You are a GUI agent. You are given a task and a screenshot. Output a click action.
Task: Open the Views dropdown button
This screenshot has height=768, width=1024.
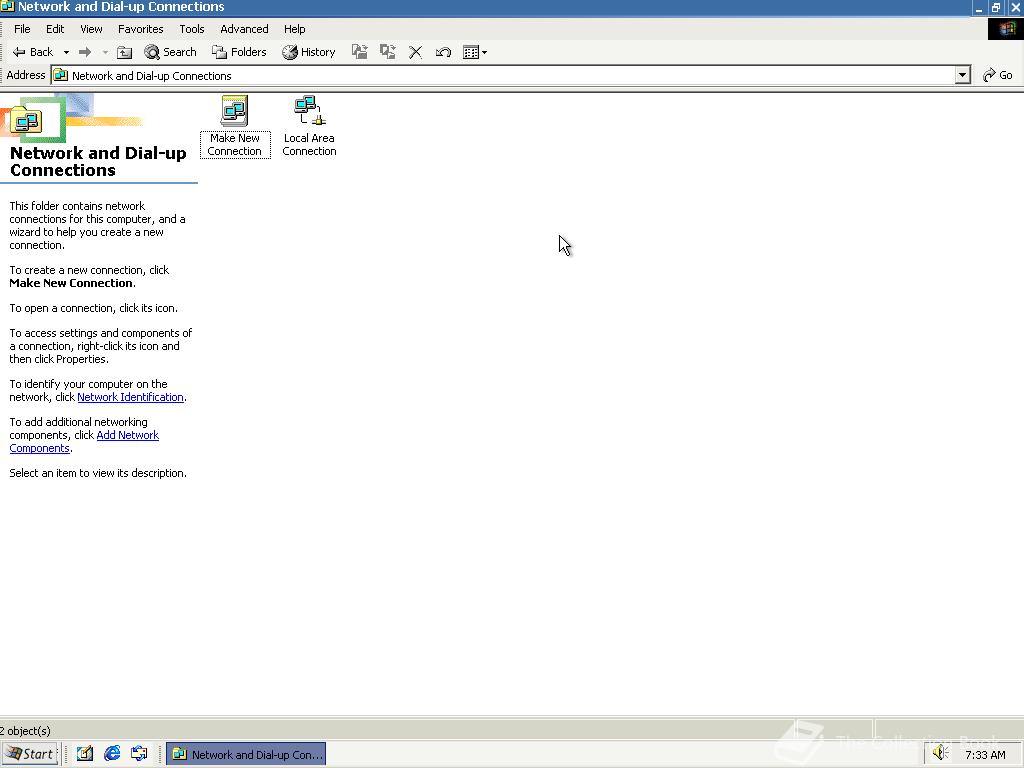click(475, 52)
